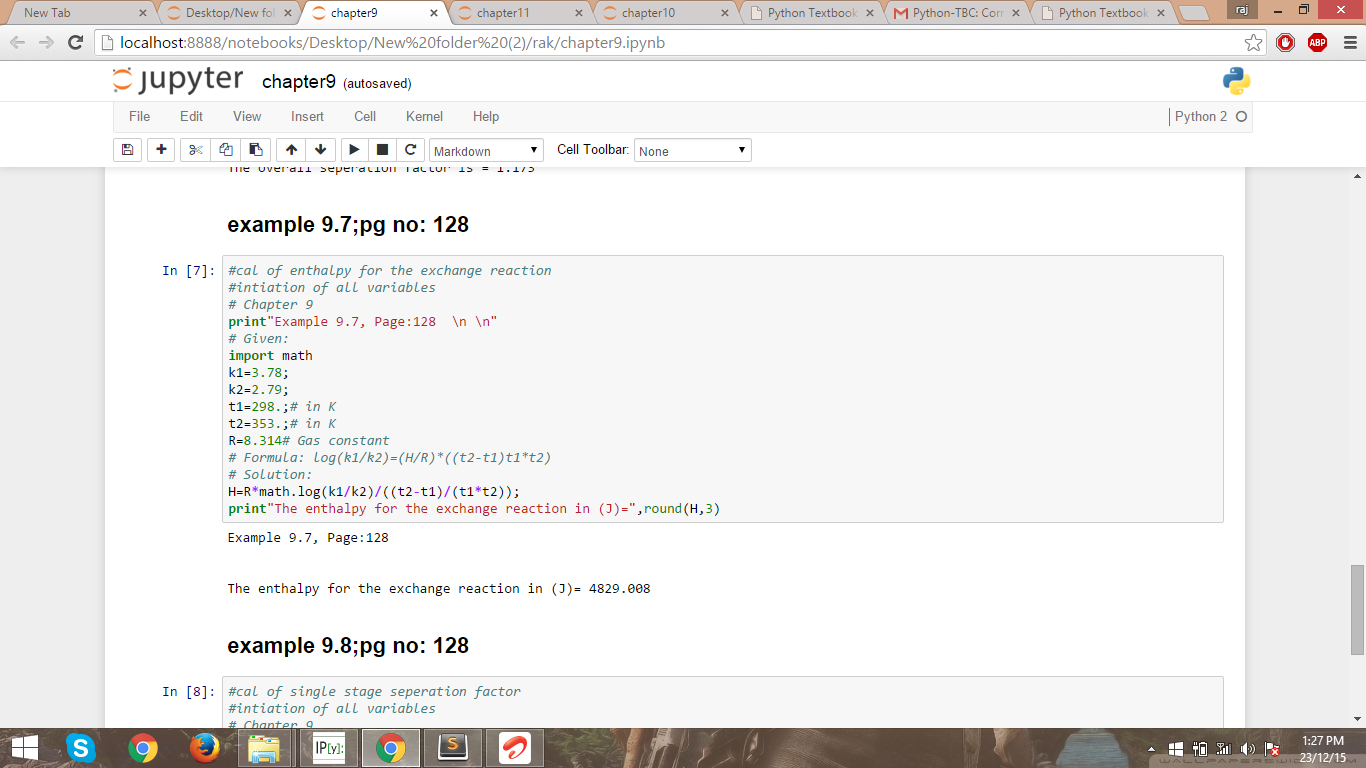This screenshot has width=1366, height=768.
Task: Click the (autosaved) checkpoint status text
Action: click(377, 83)
